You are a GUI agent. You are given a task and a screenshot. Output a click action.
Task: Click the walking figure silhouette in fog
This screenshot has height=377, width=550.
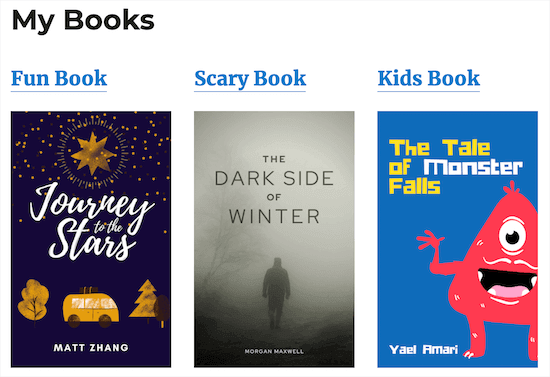coord(276,293)
